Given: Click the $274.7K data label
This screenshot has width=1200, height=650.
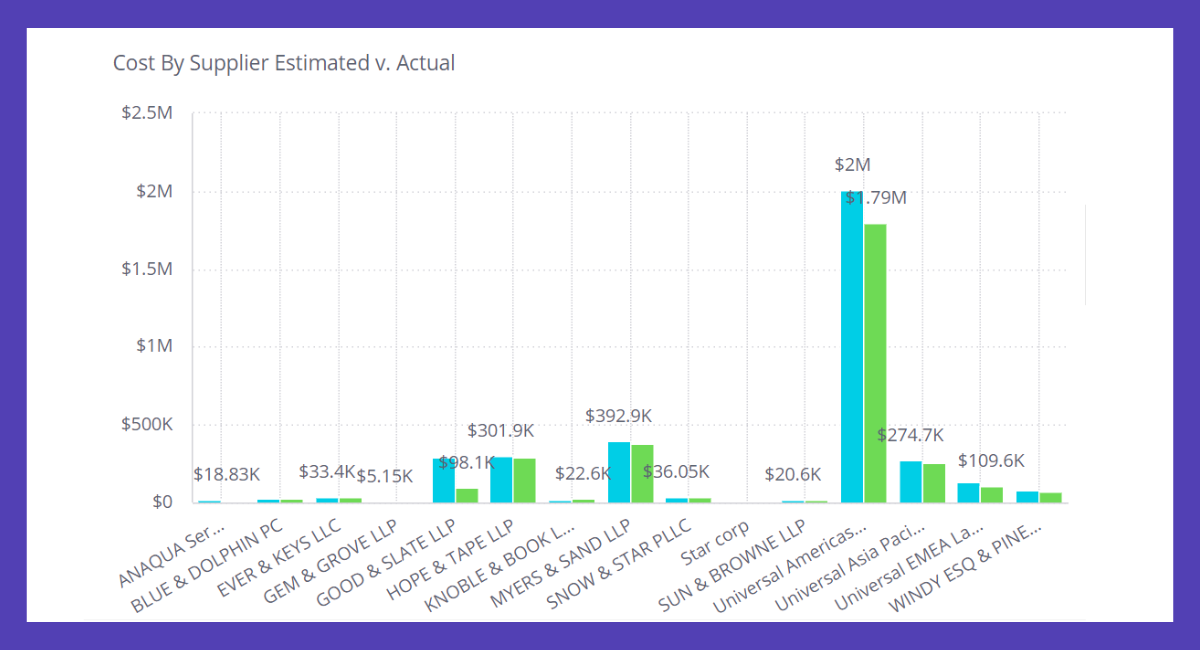Looking at the screenshot, I should (x=911, y=435).
